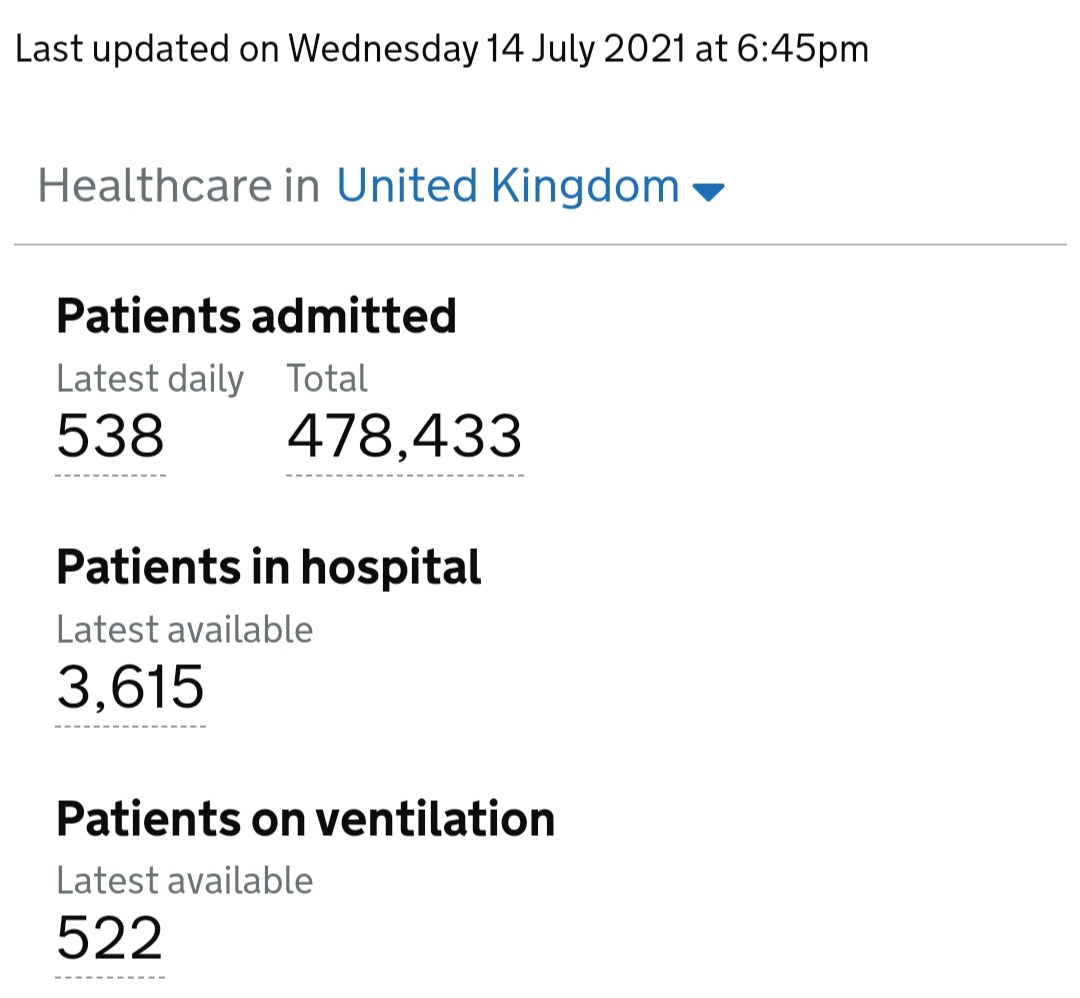Viewport: 1080px width, 998px height.
Task: Click the Last updated timestamp text
Action: tap(442, 50)
